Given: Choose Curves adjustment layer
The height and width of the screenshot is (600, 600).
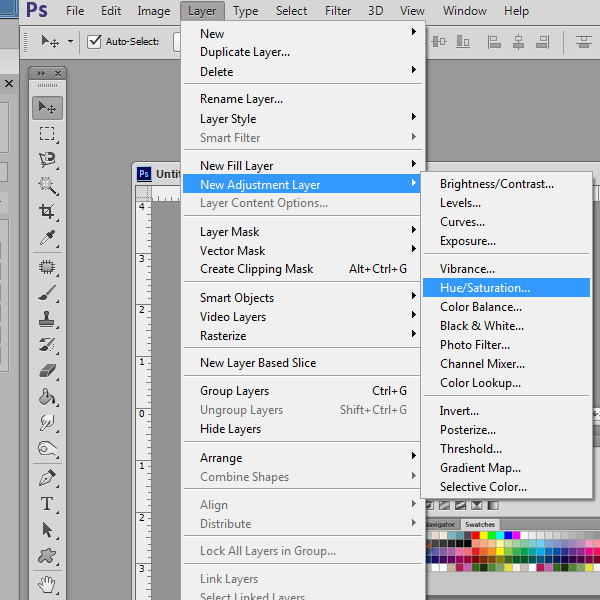Looking at the screenshot, I should pos(462,222).
